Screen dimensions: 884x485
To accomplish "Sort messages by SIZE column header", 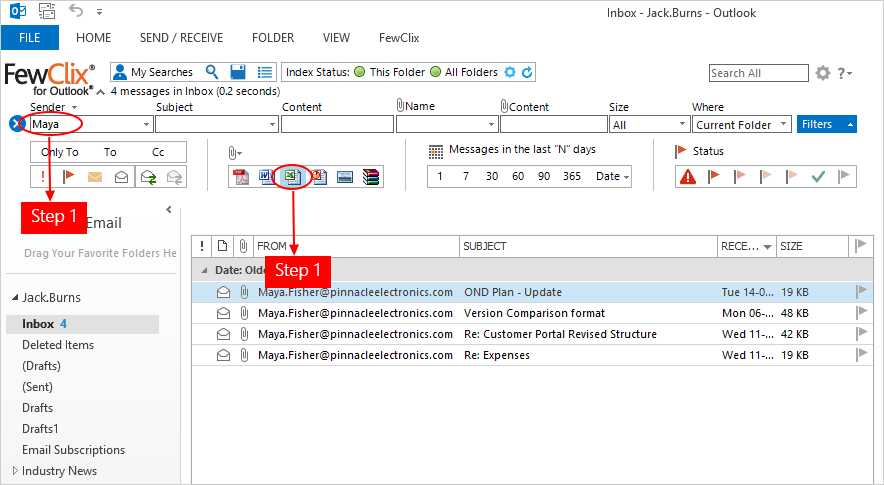I will (812, 246).
